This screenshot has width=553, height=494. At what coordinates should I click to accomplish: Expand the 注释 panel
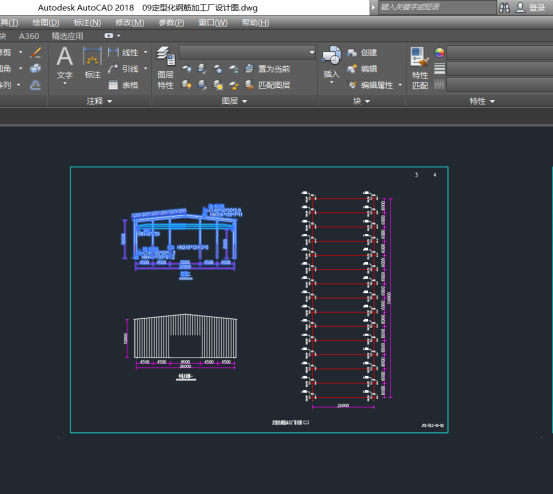99,101
